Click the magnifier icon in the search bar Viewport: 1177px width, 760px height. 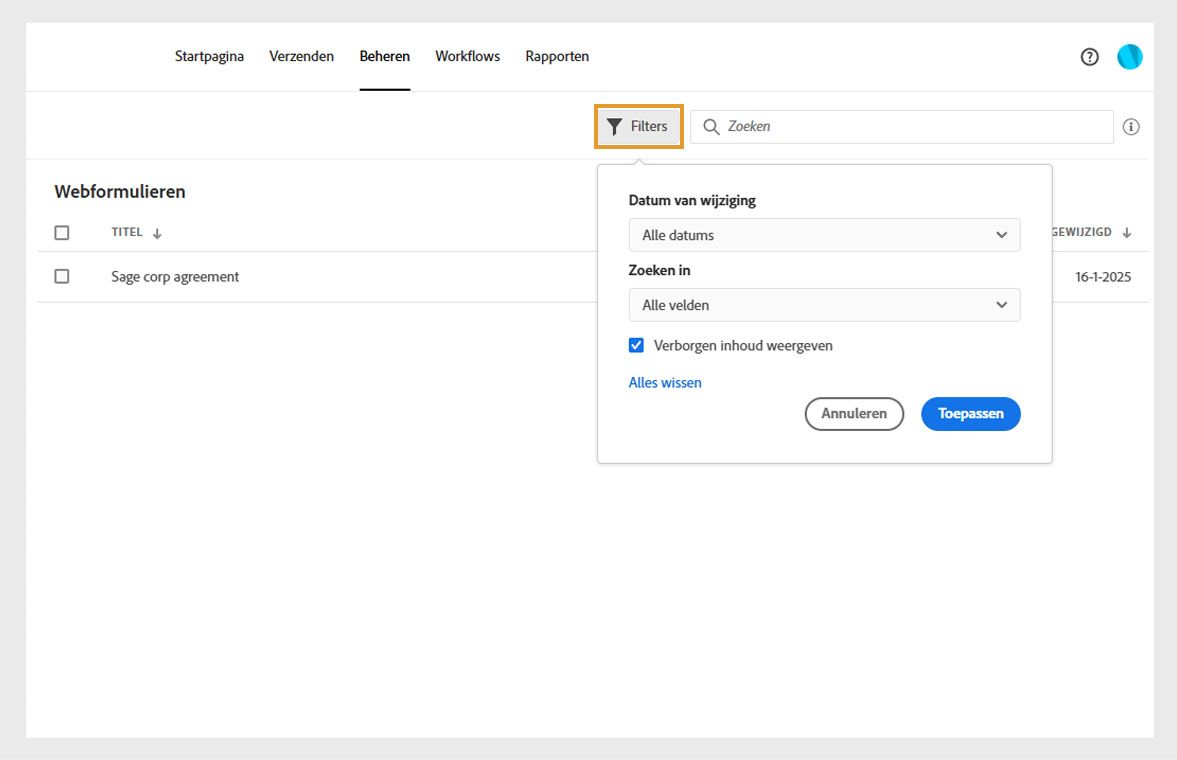coord(711,127)
